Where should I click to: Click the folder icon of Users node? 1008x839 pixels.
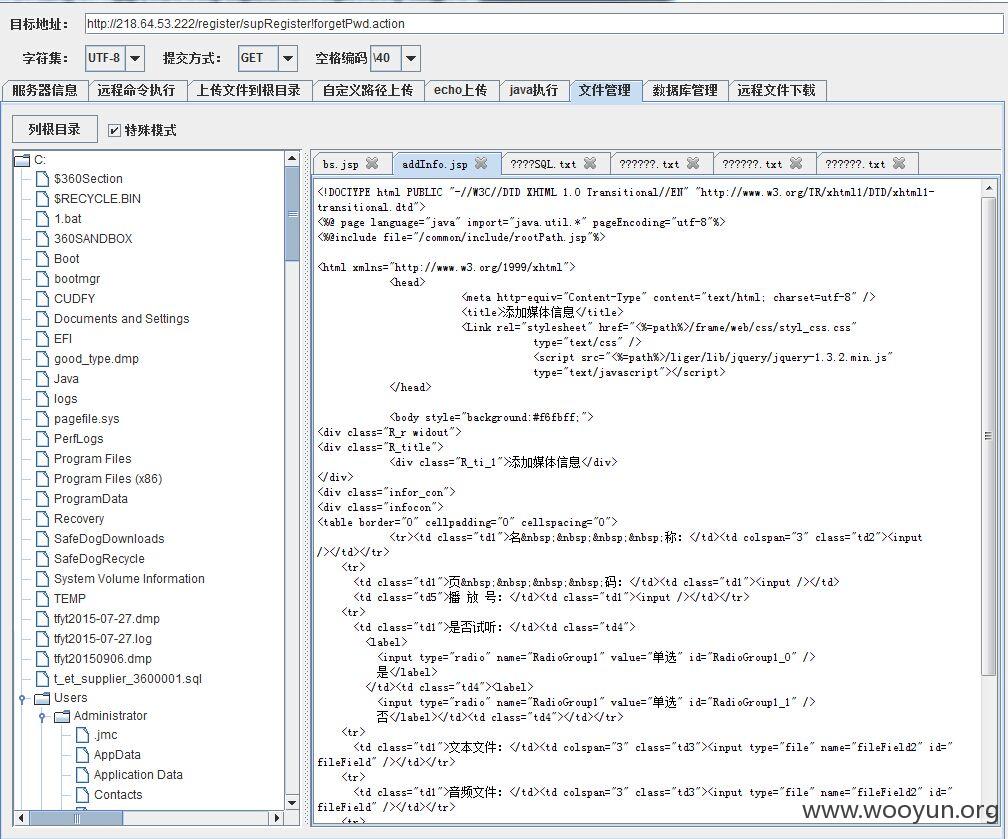pyautogui.click(x=42, y=698)
